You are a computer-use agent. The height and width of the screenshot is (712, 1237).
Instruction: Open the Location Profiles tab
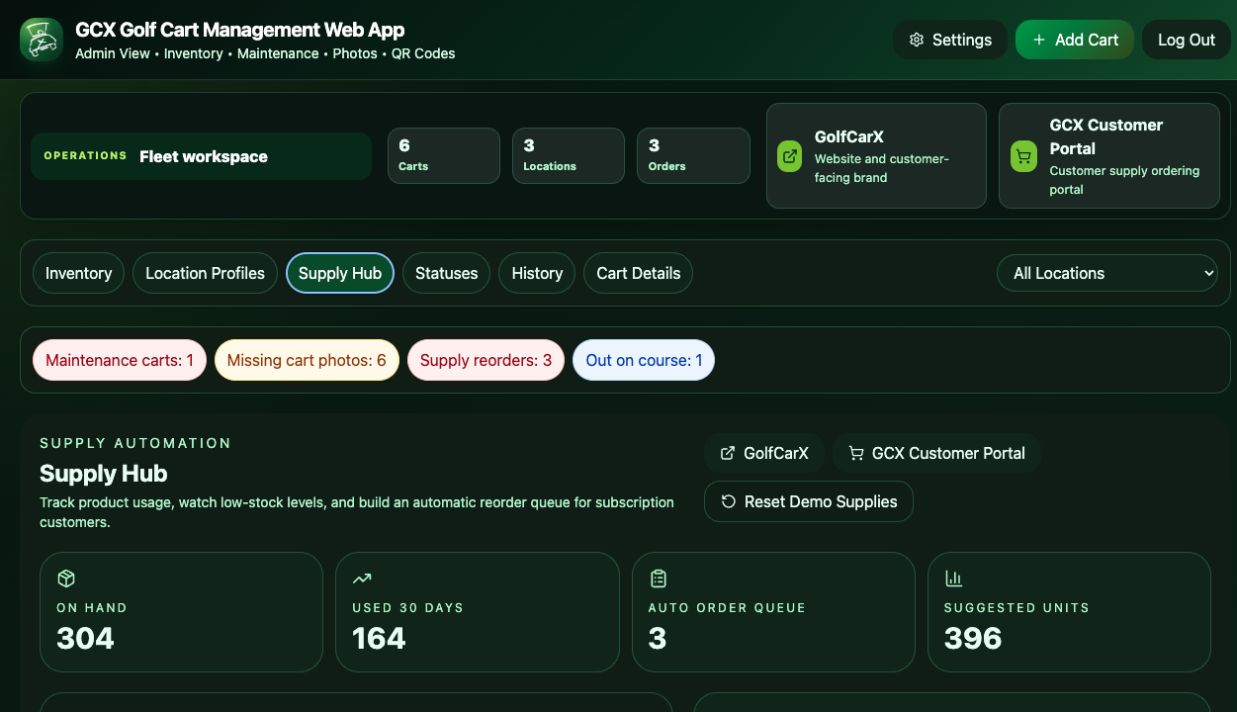(x=205, y=273)
